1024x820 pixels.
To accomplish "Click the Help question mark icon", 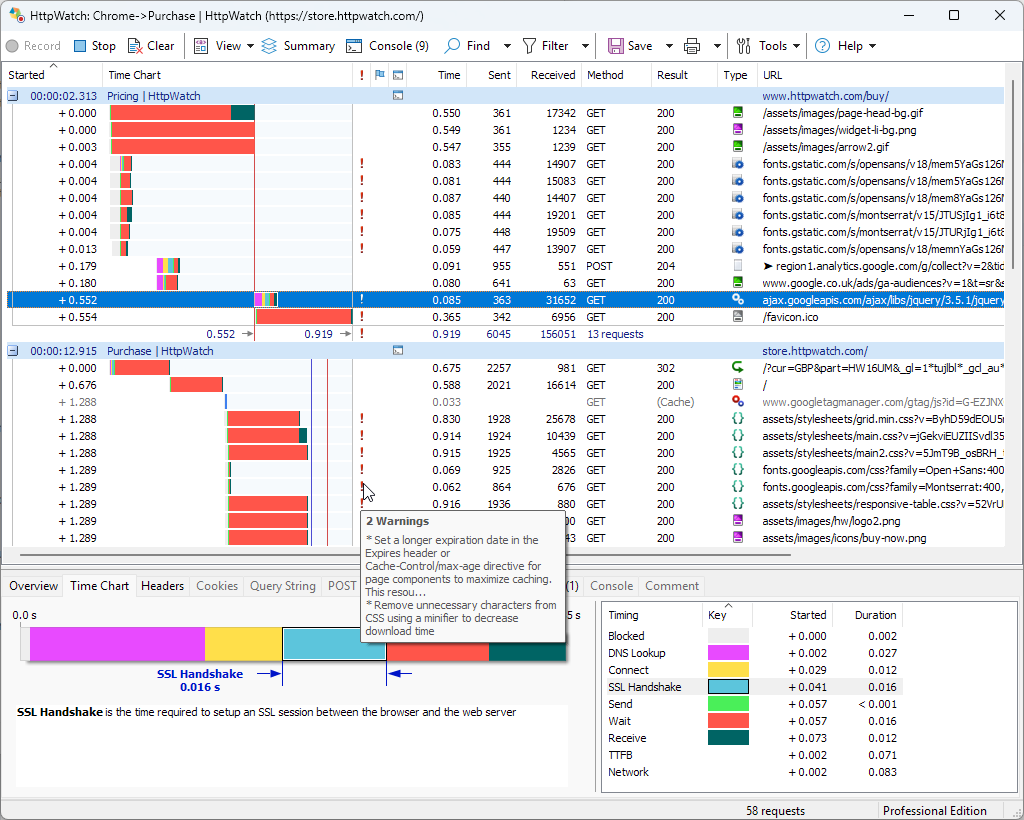I will (x=822, y=46).
